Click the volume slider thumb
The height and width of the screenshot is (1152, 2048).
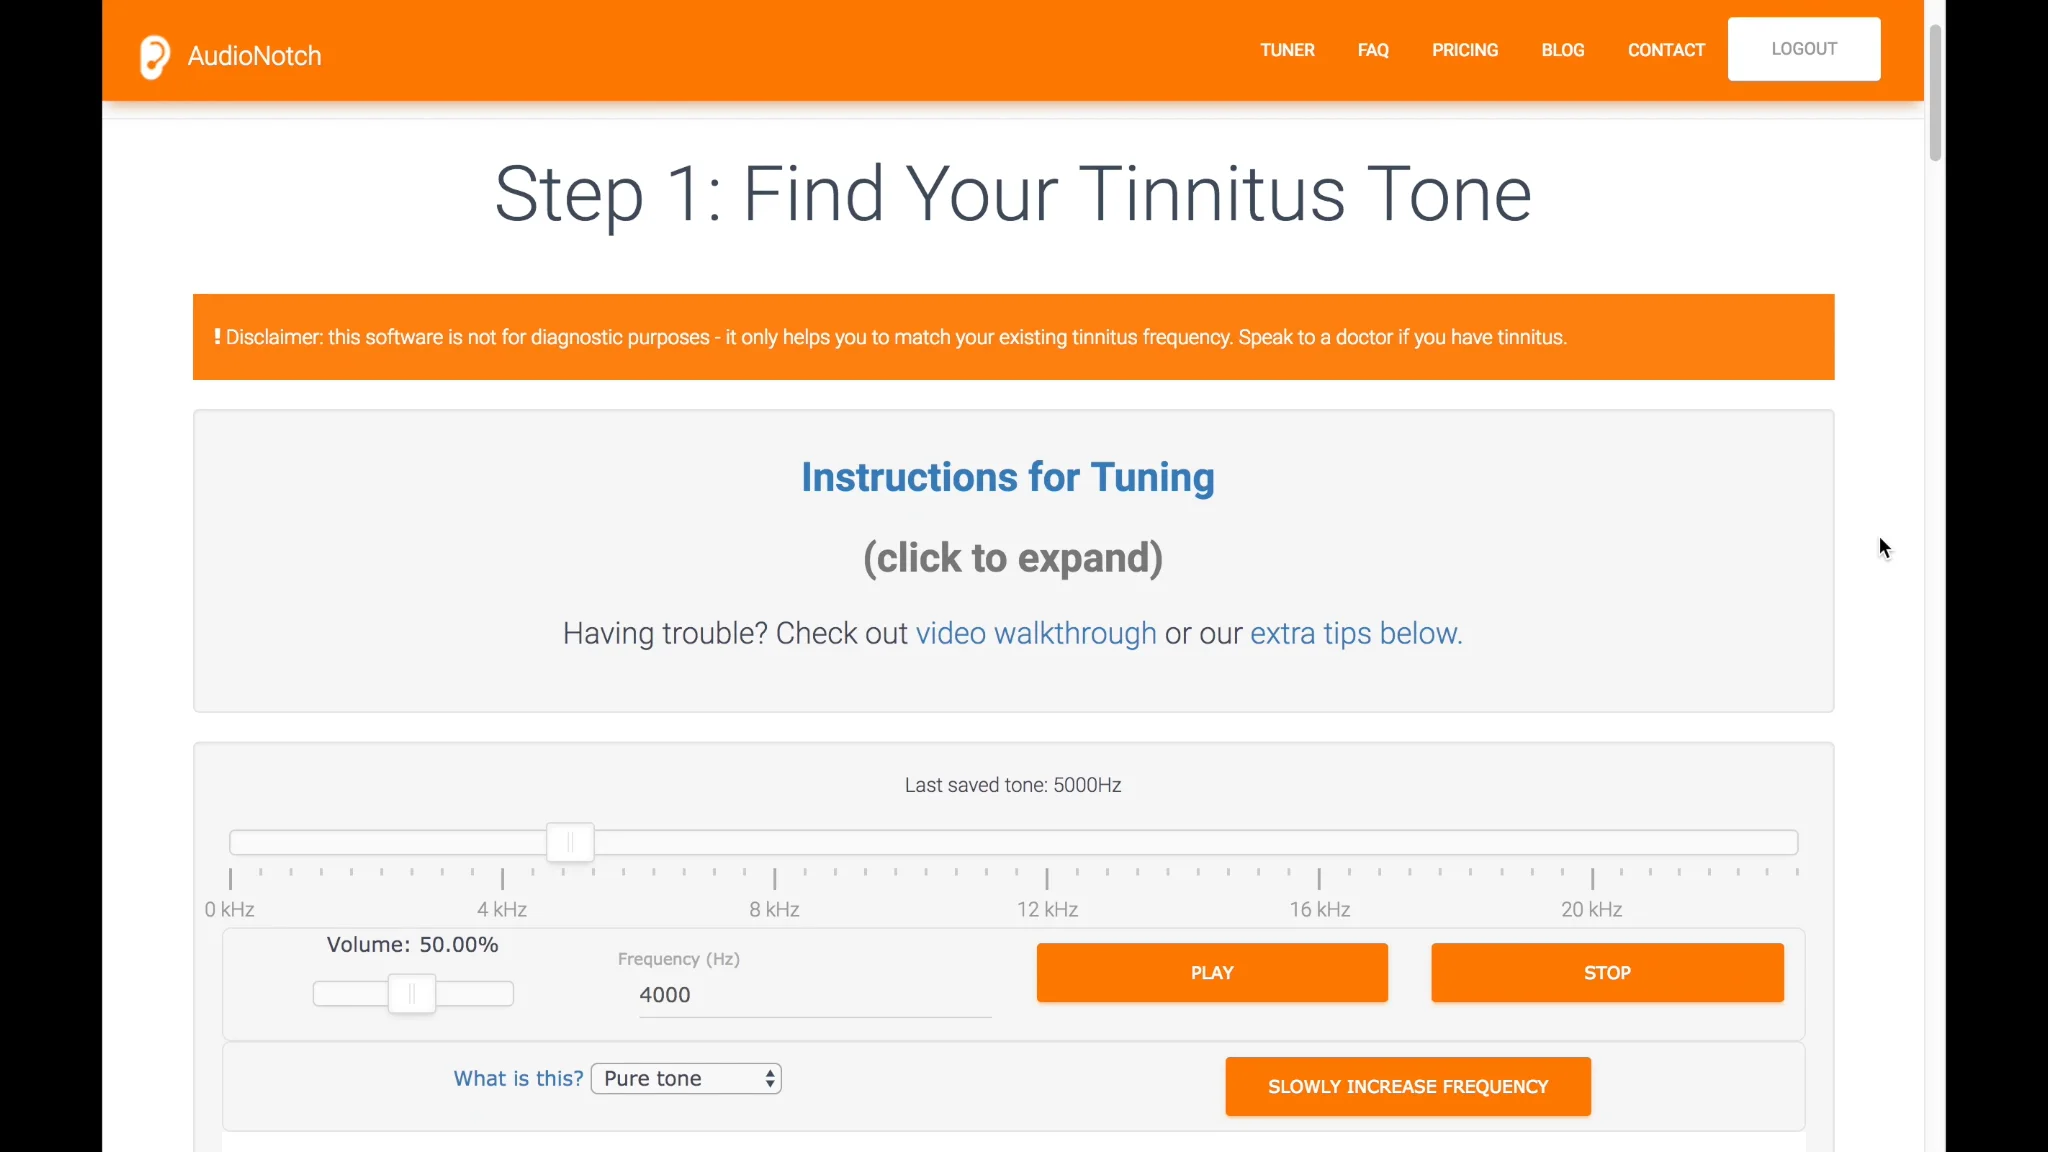coord(412,994)
